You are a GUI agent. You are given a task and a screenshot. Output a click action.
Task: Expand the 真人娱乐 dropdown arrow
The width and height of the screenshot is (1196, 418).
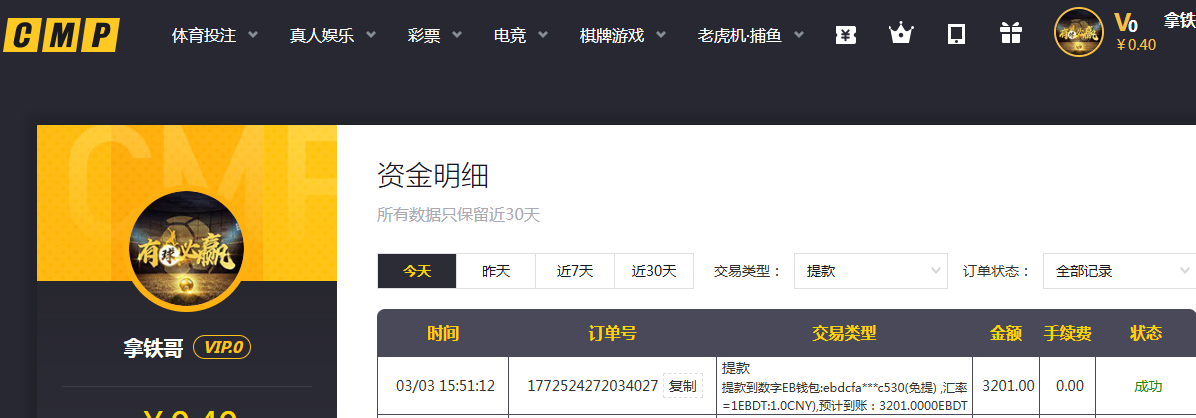coord(371,35)
